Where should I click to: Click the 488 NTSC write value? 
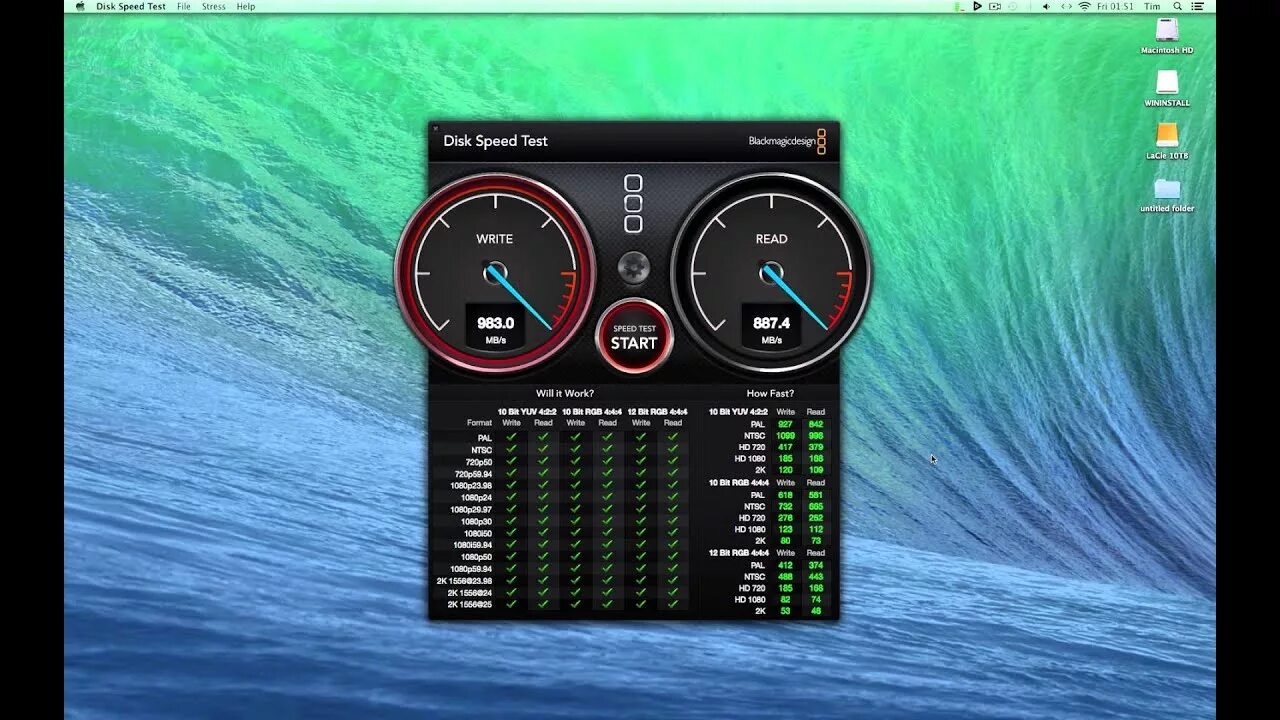785,577
